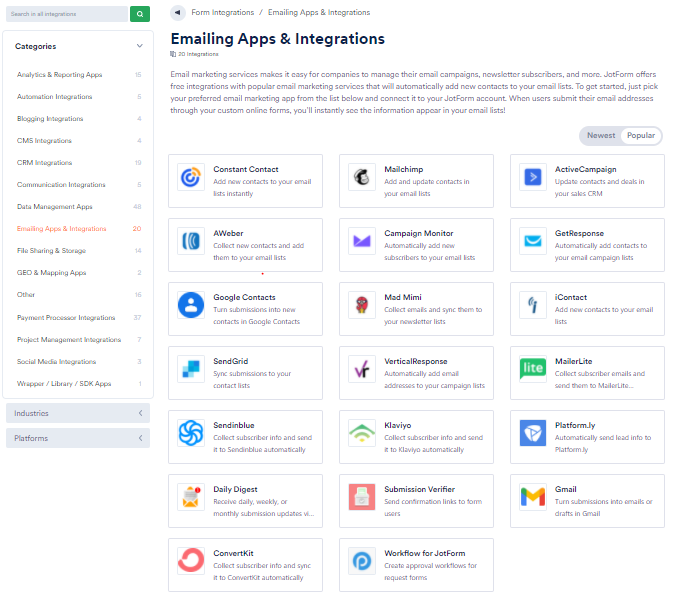Image resolution: width=678 pixels, height=595 pixels.
Task: Open the Mailchimp title link
Action: coord(403,170)
